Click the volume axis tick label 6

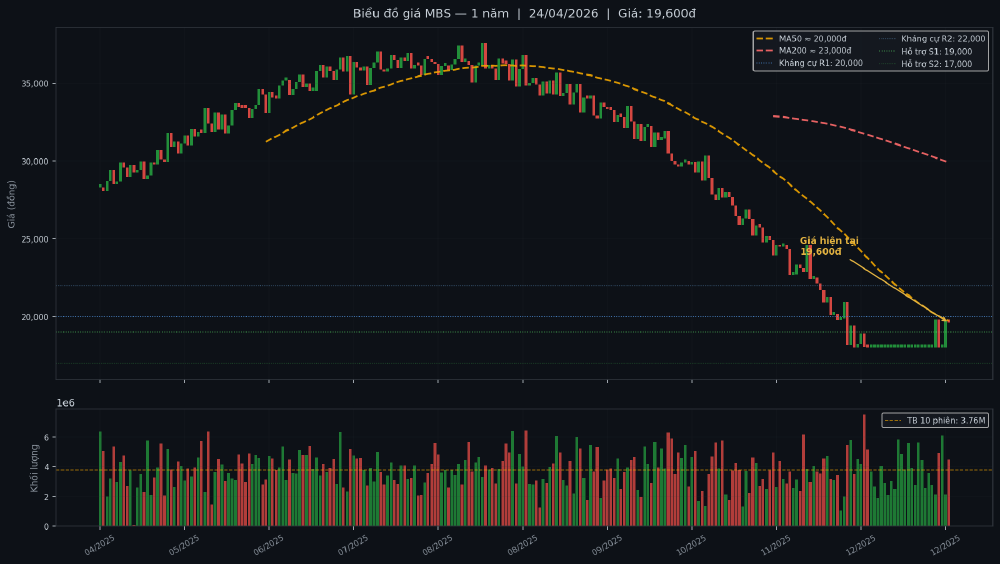[46, 438]
